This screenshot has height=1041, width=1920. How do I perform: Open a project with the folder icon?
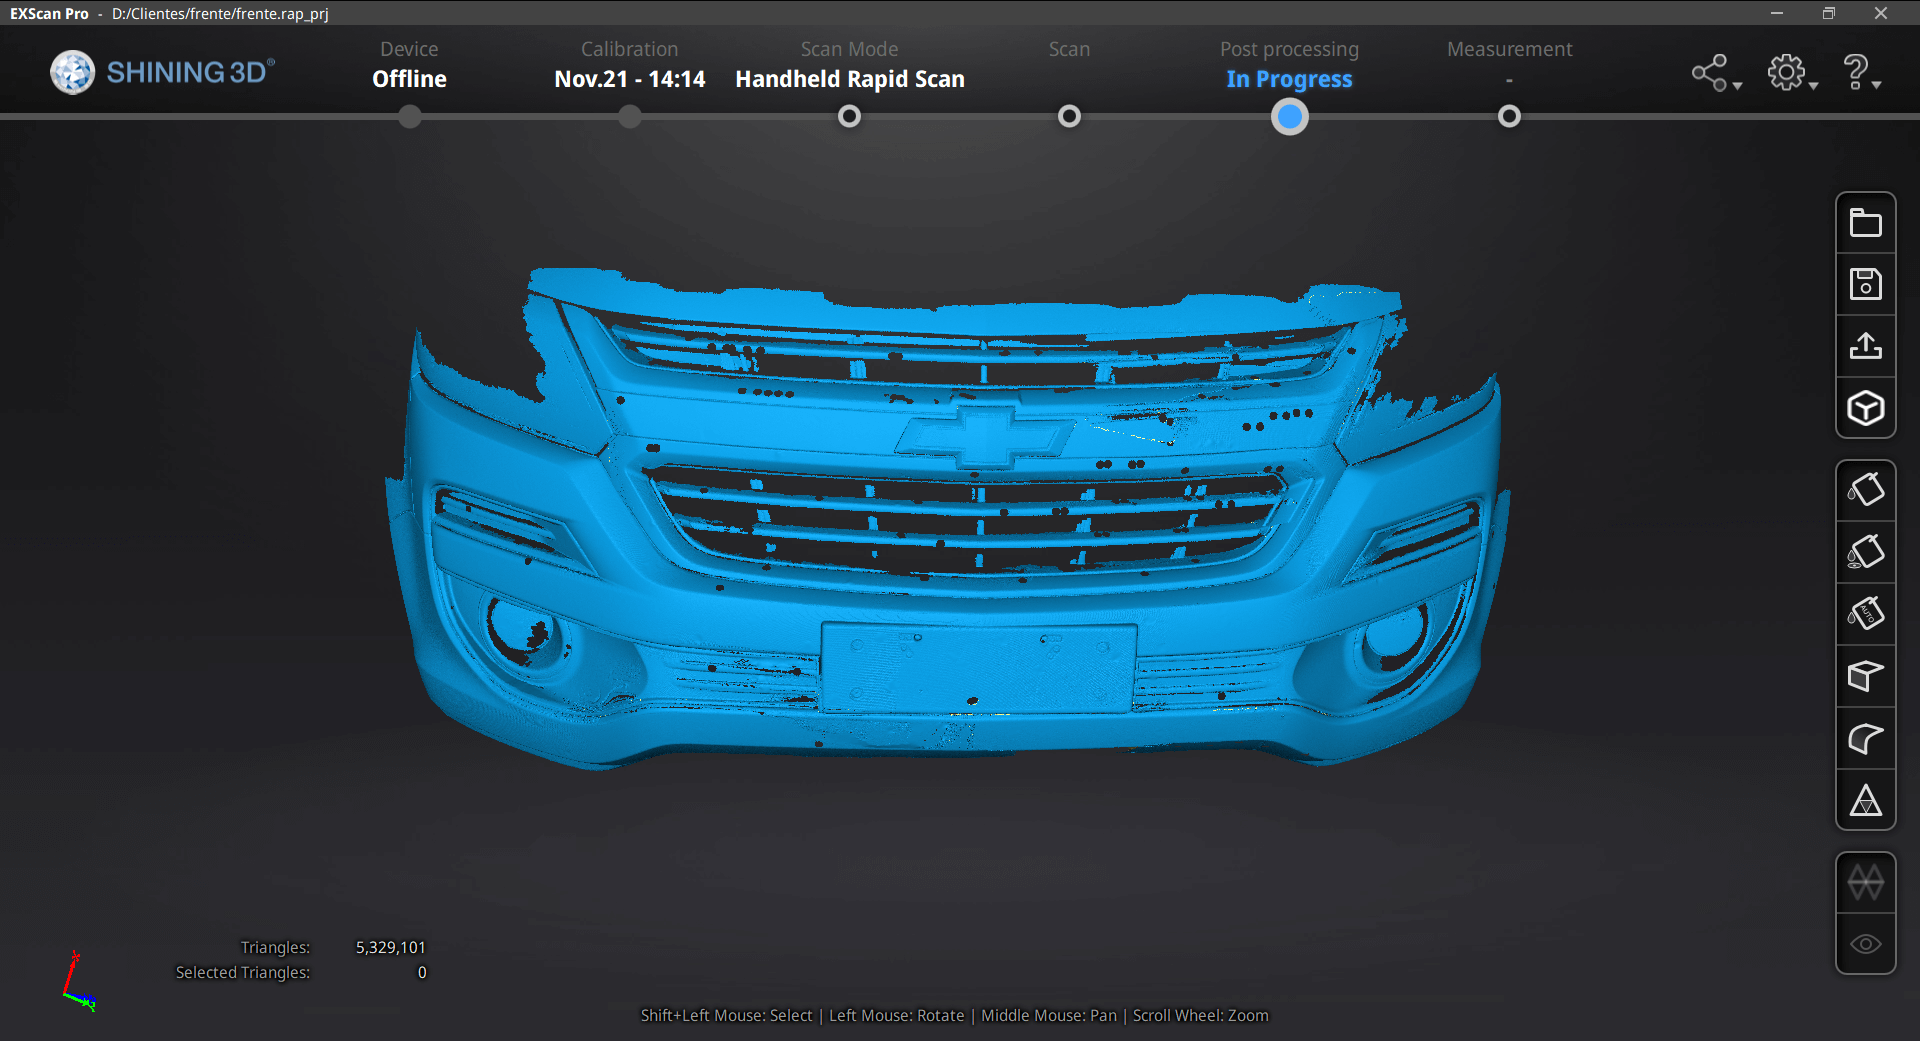click(1865, 223)
